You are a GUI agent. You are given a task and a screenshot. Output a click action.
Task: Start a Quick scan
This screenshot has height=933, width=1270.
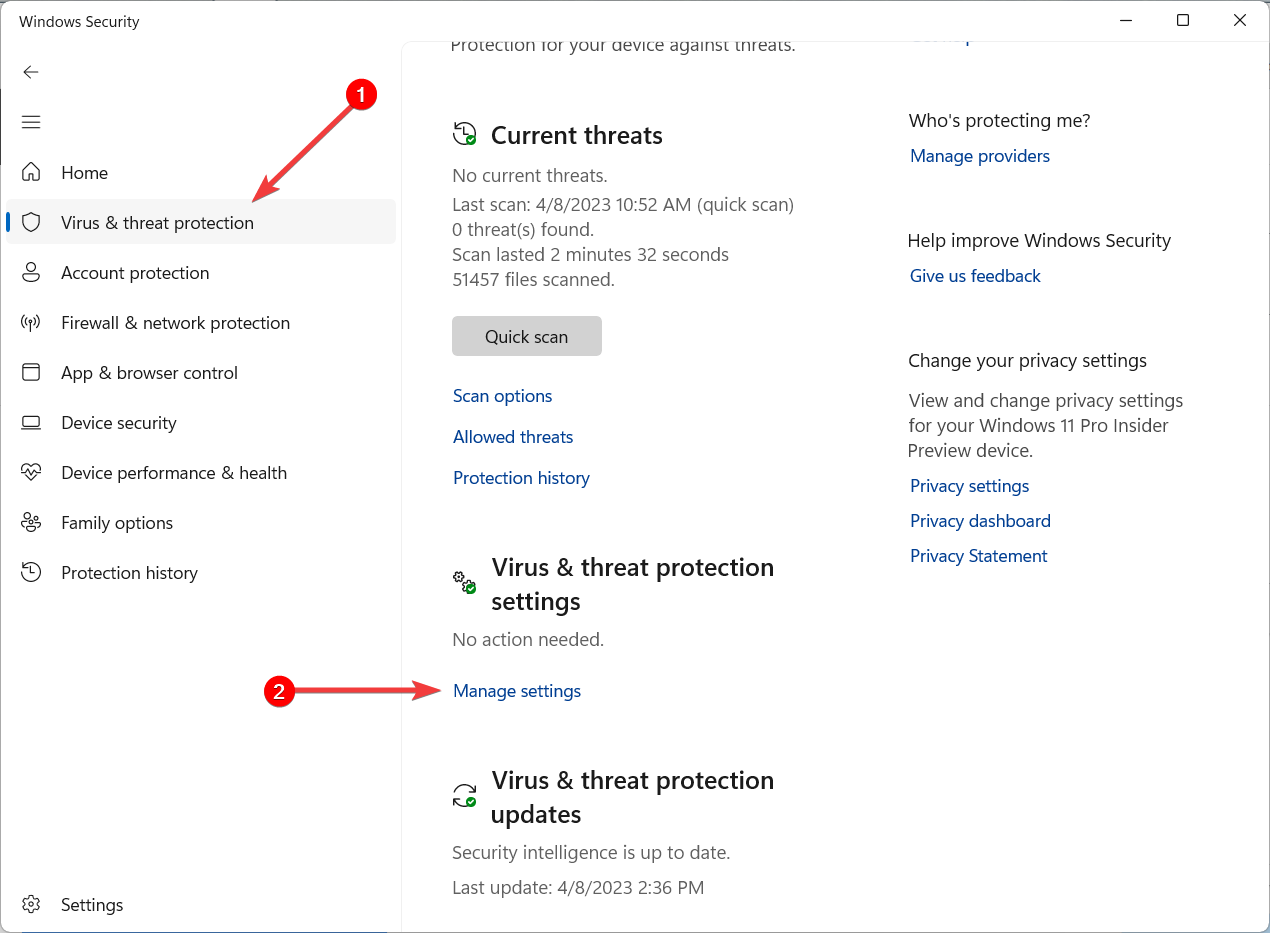[x=526, y=337]
